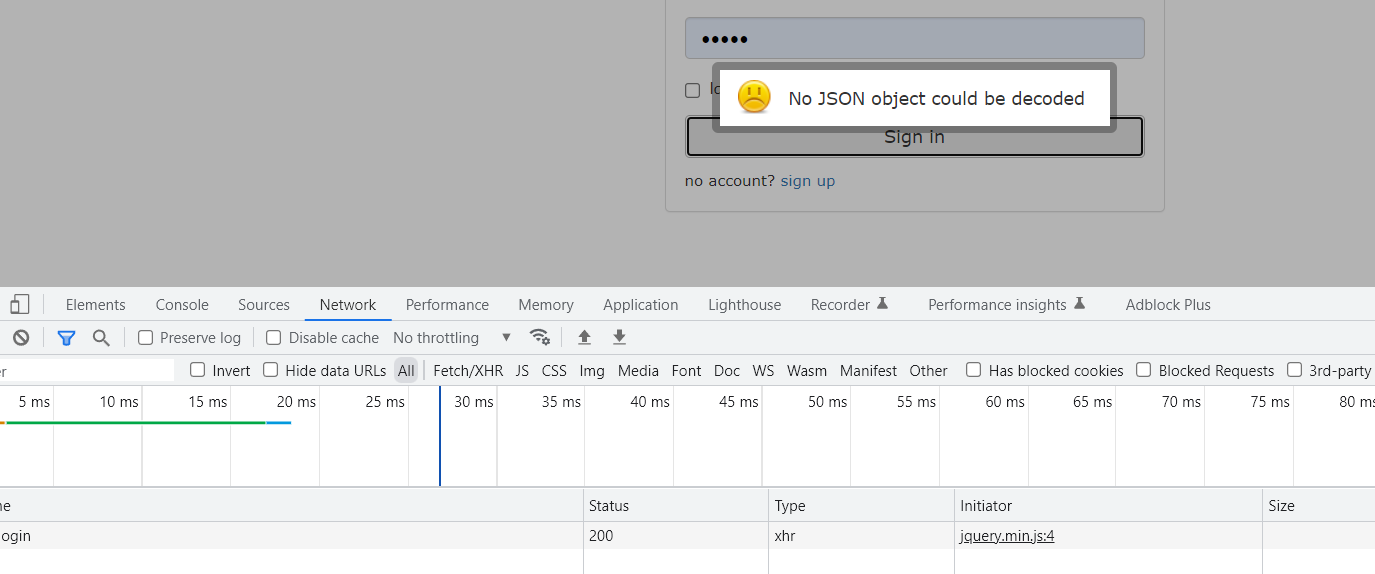Tick the Invert filter checkbox
The height and width of the screenshot is (574, 1375).
[198, 370]
